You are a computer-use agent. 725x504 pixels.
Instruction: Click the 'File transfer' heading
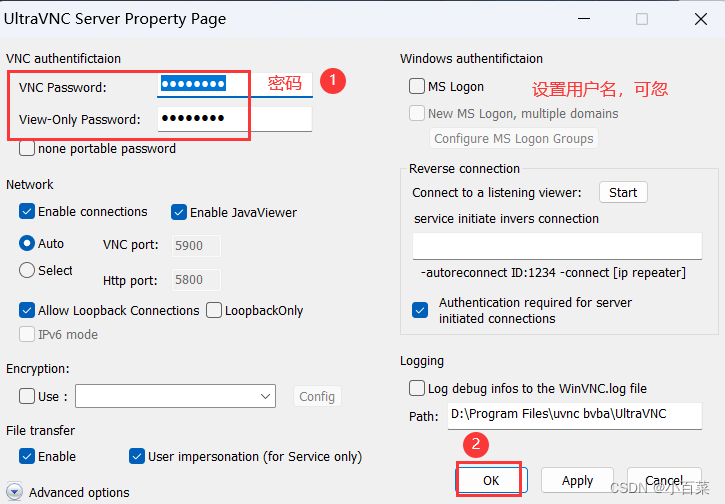pyautogui.click(x=40, y=430)
